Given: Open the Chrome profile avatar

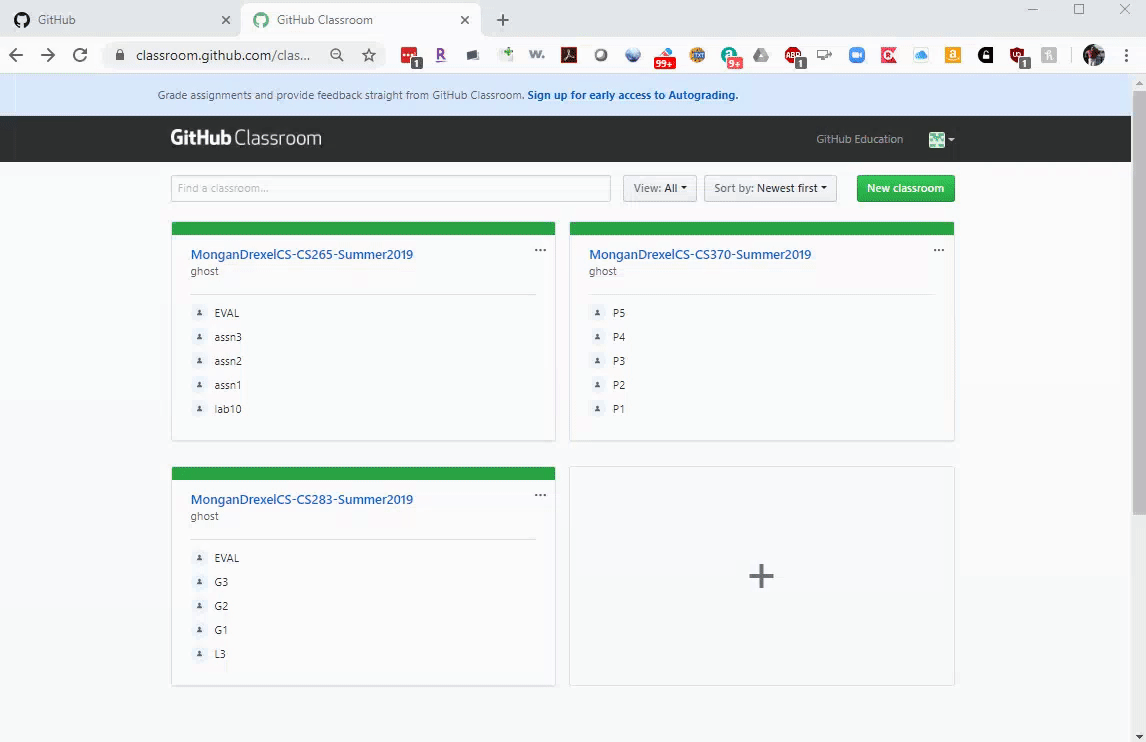Looking at the screenshot, I should [1093, 55].
